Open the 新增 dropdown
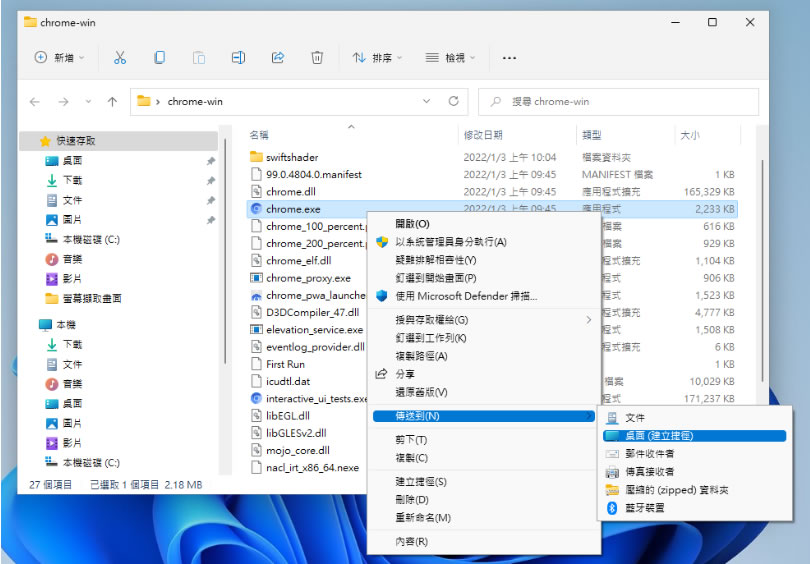810x564 pixels. [59, 57]
